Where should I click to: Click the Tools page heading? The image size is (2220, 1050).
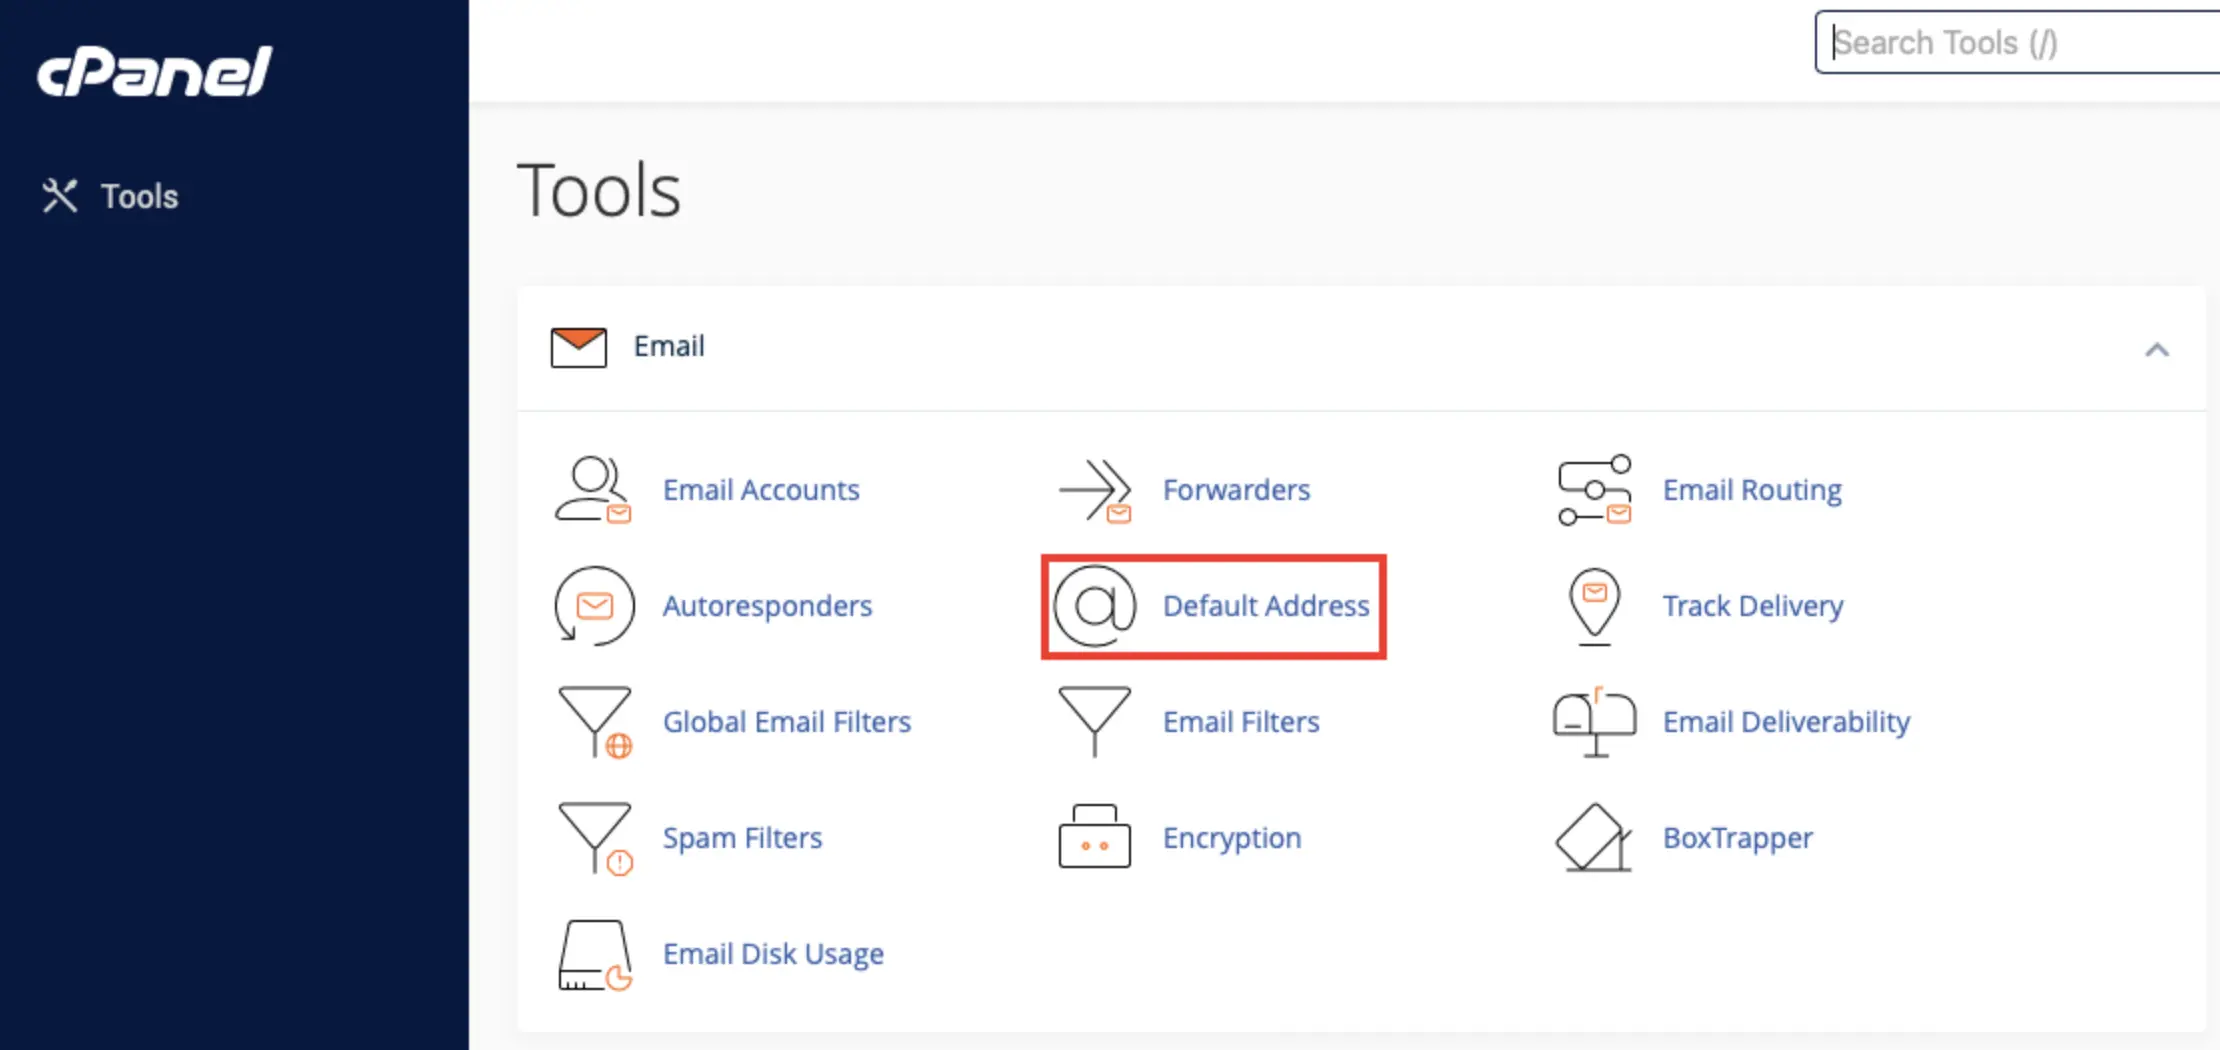[599, 190]
